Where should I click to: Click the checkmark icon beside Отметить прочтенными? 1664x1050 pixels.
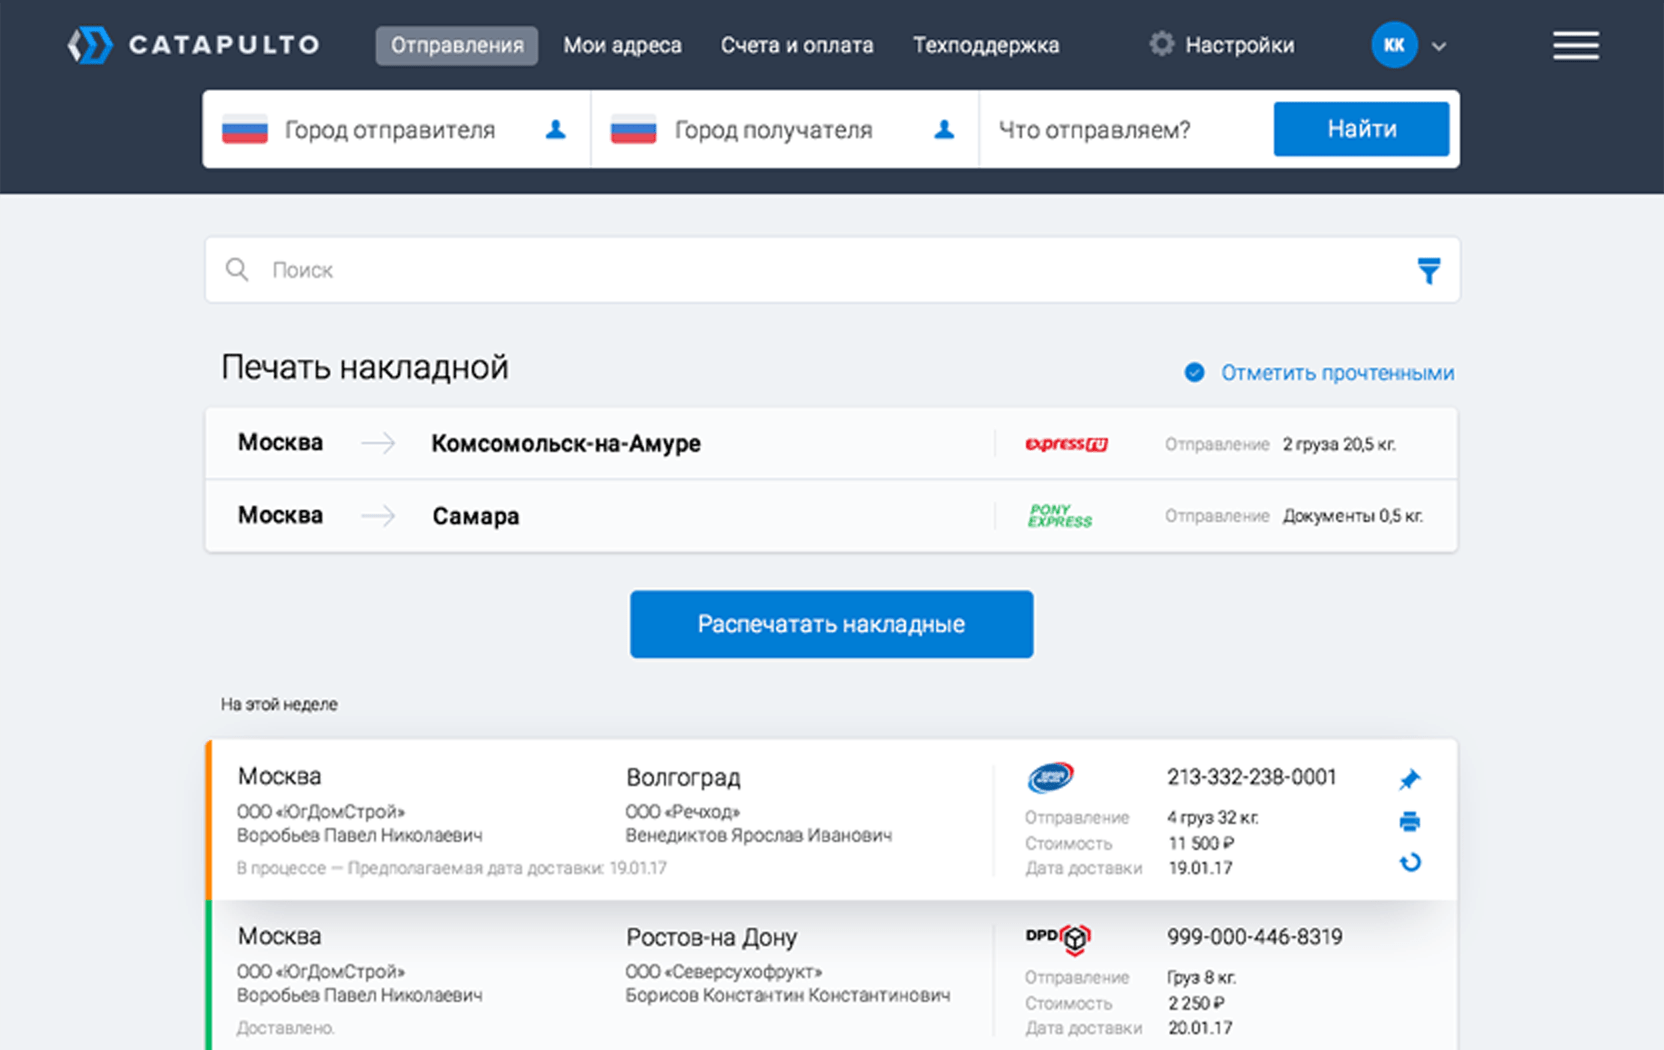1194,372
